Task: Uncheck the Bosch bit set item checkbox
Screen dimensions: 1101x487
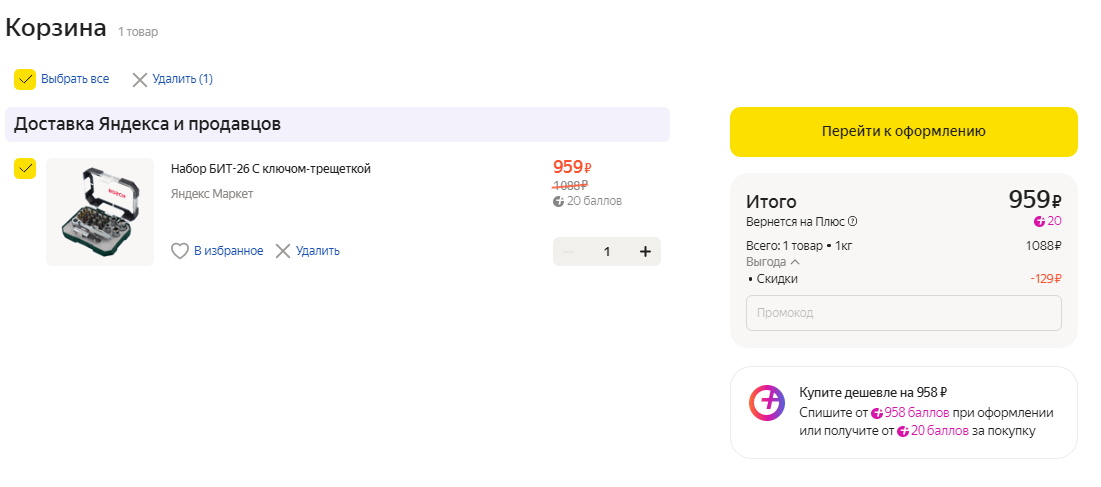Action: click(x=25, y=168)
